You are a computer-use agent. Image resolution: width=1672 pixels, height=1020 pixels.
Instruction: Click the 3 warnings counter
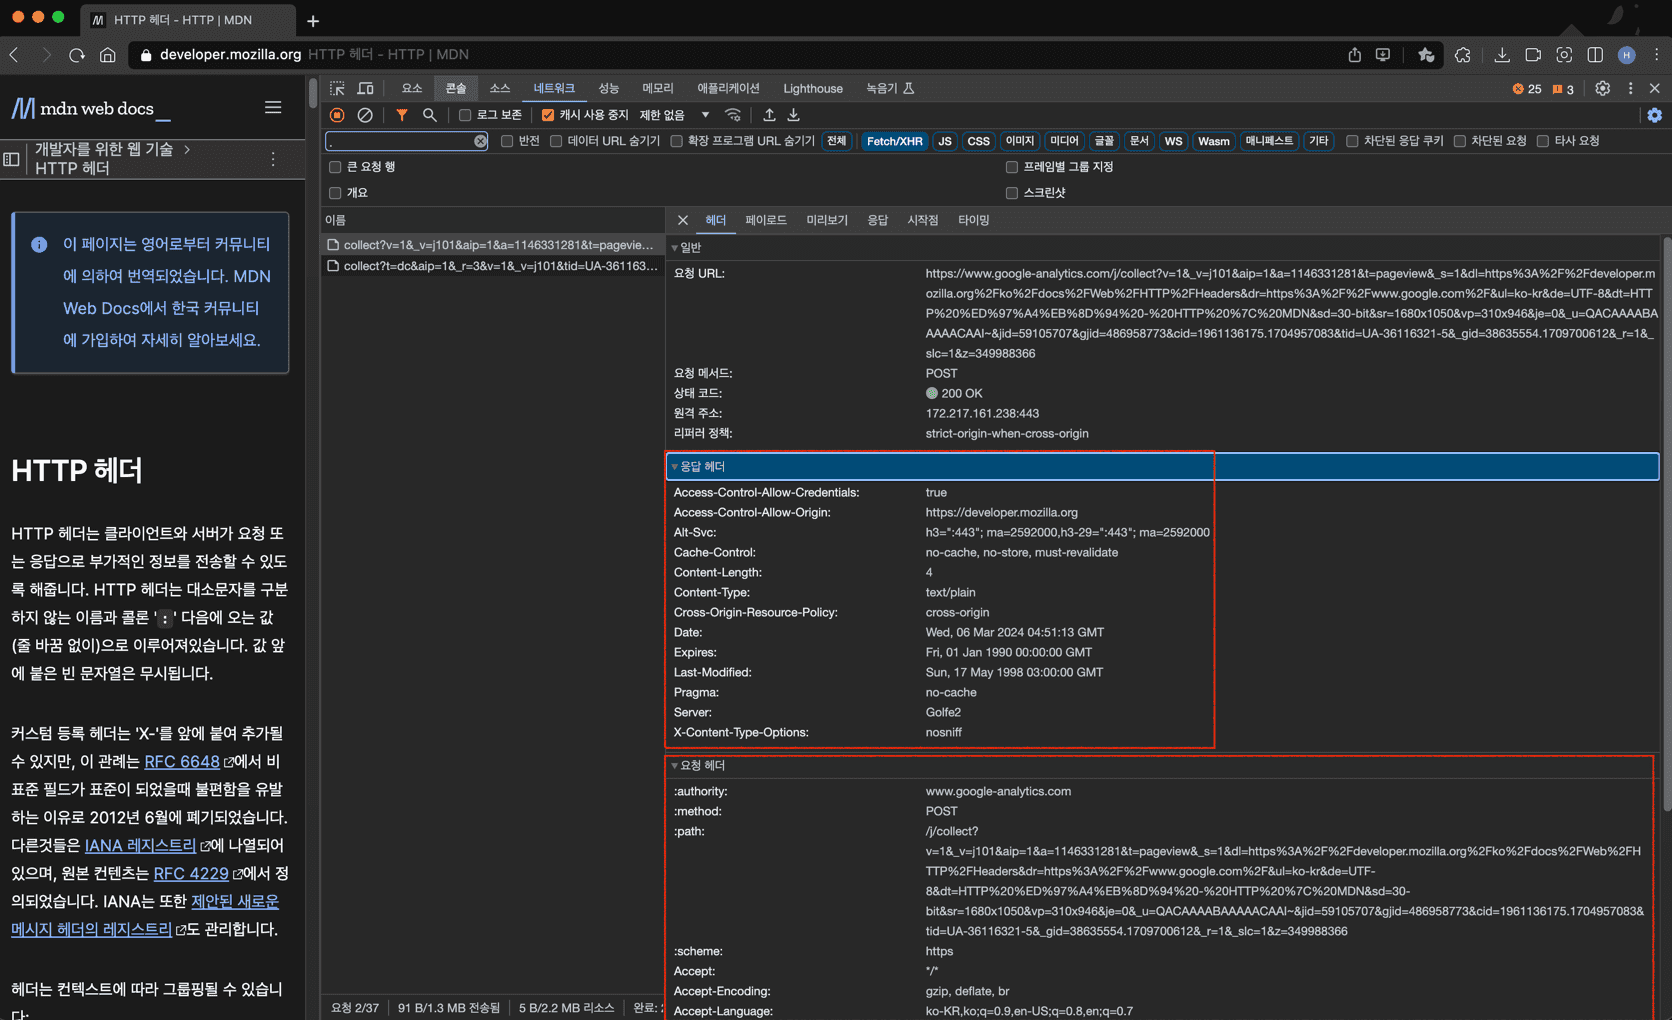click(x=1563, y=89)
